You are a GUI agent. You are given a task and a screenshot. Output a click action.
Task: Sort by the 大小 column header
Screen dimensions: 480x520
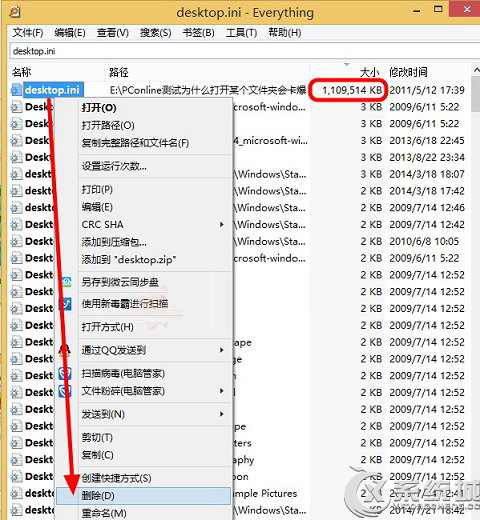pos(370,72)
